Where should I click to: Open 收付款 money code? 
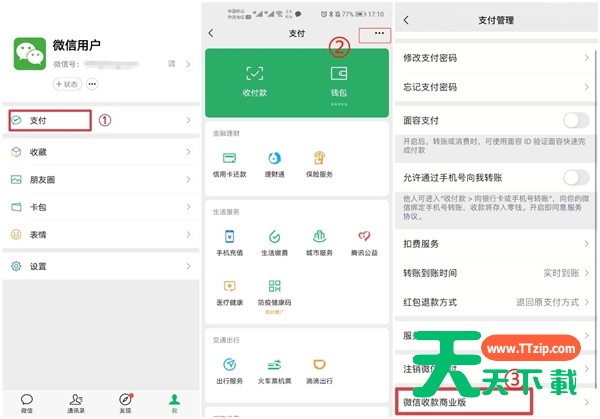click(254, 81)
